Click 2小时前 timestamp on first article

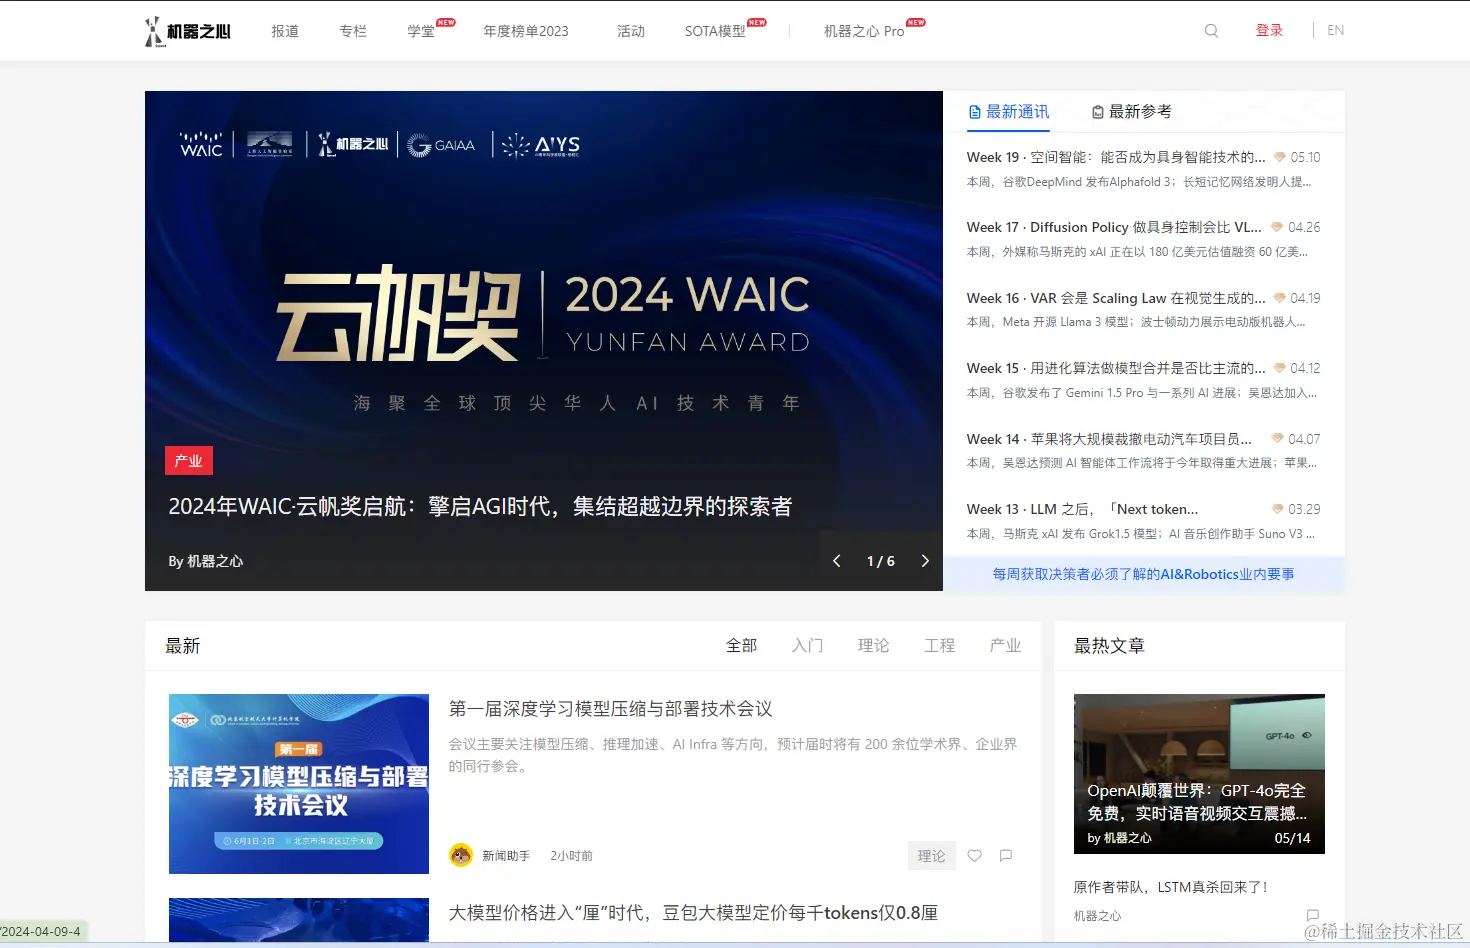(571, 856)
